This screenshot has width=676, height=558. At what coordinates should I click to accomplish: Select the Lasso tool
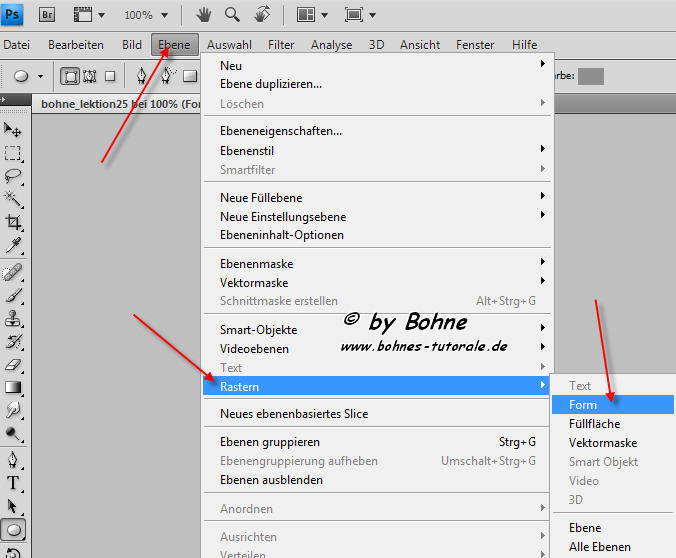(13, 175)
